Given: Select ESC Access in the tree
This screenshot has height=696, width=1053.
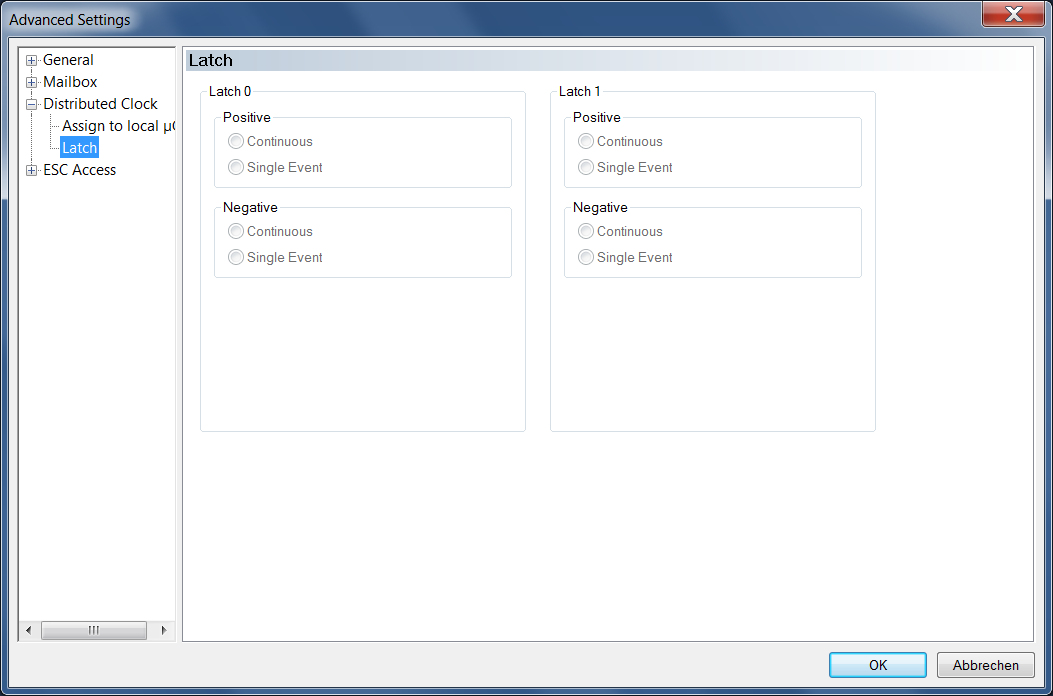Looking at the screenshot, I should pyautogui.click(x=80, y=170).
